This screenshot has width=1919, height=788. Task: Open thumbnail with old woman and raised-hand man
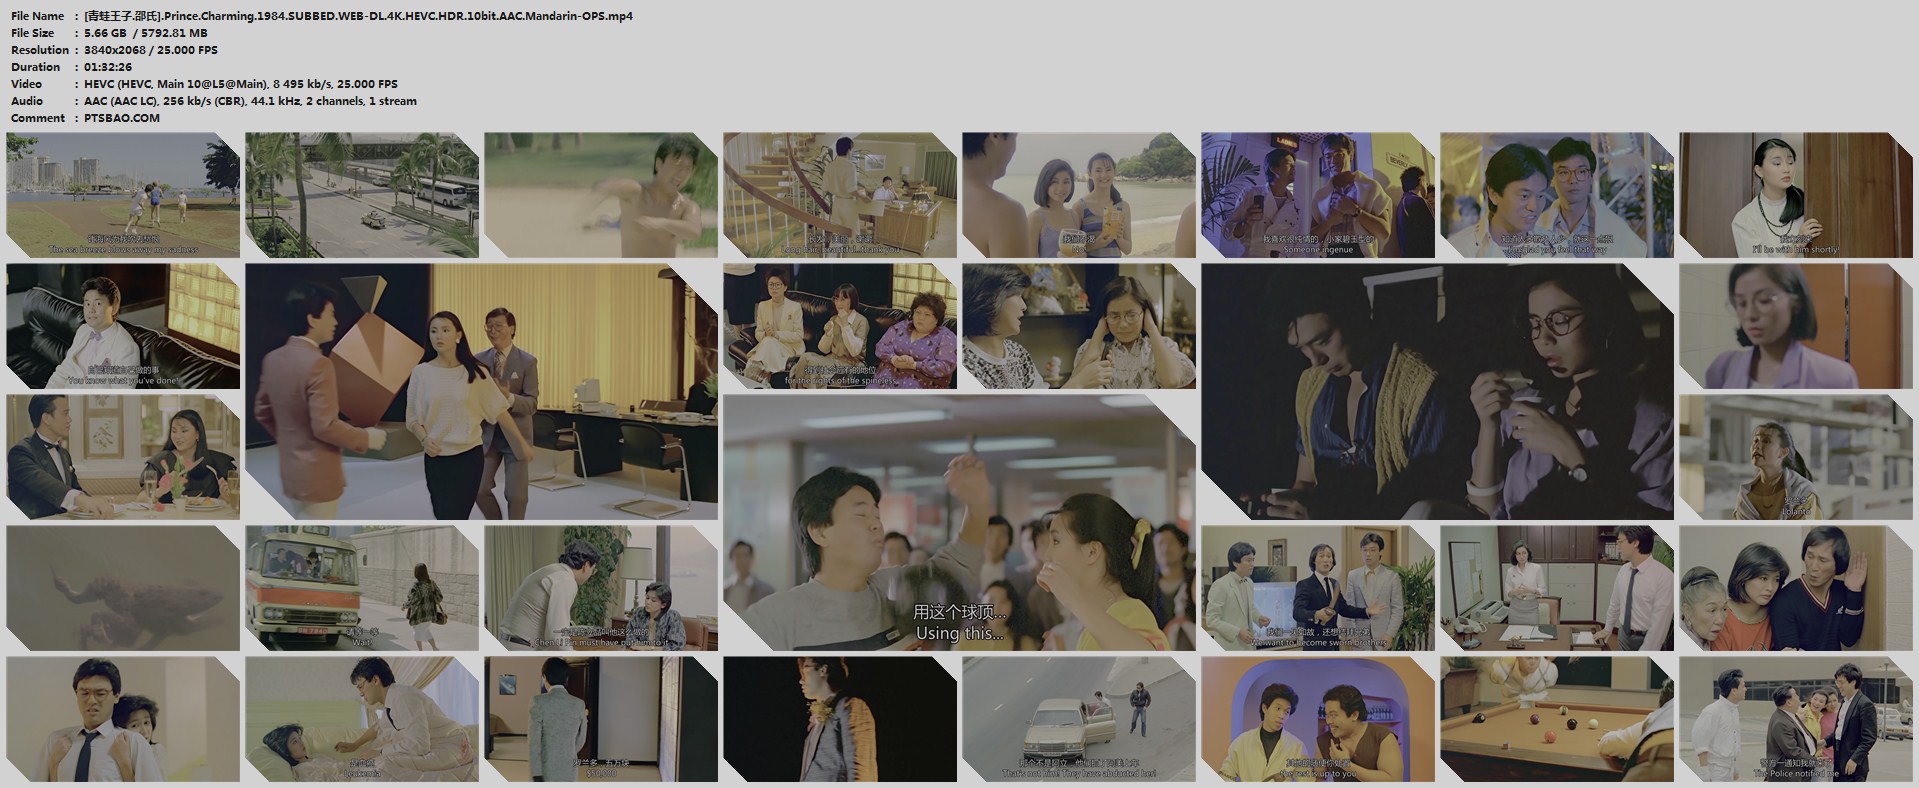[x=1796, y=588]
